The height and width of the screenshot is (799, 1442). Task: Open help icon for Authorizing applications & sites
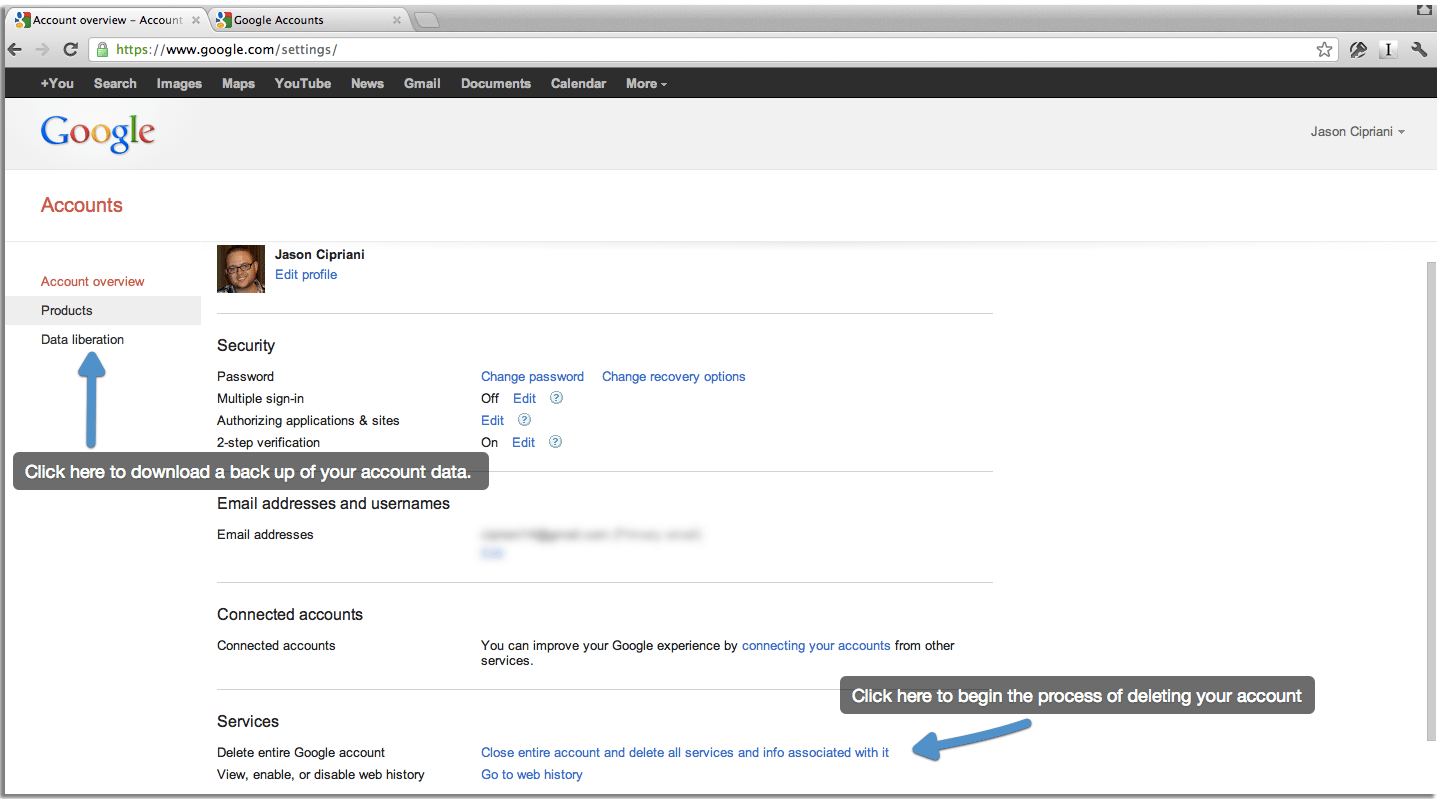(x=523, y=420)
